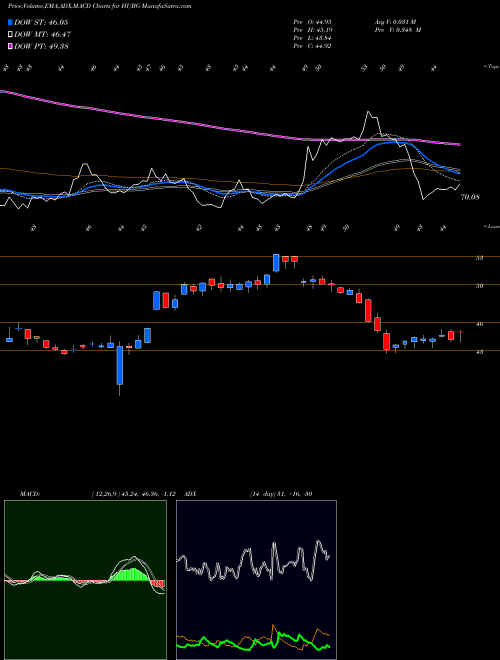Click the 43 price axis label
The height and width of the screenshot is (660, 500).
[x=479, y=352]
